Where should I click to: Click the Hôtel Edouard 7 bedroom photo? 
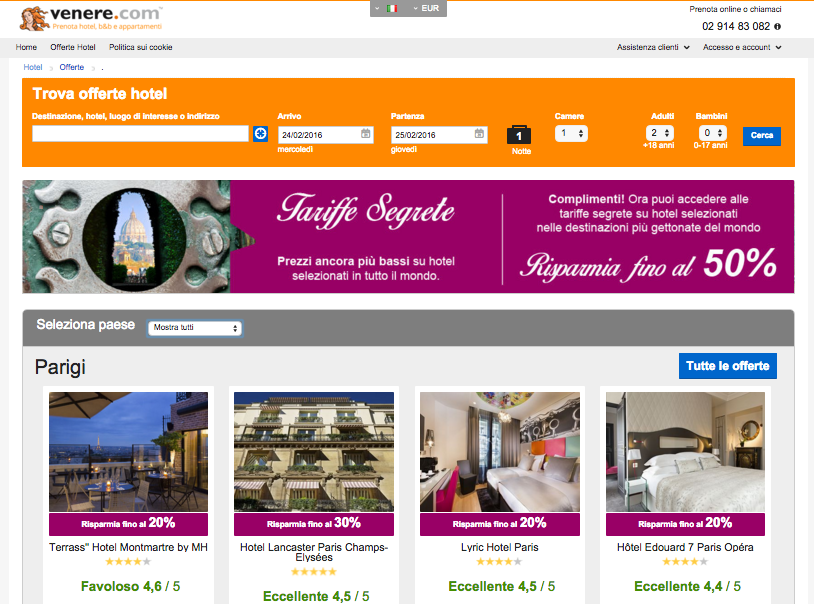click(685, 452)
